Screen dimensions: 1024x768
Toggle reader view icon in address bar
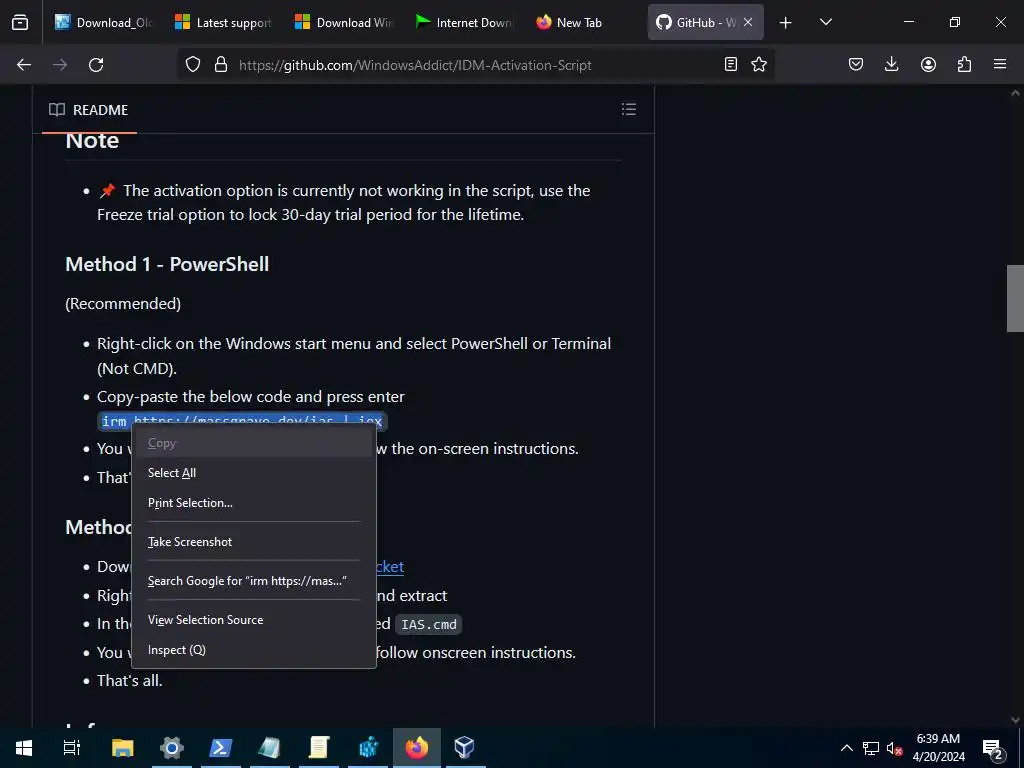pos(731,64)
